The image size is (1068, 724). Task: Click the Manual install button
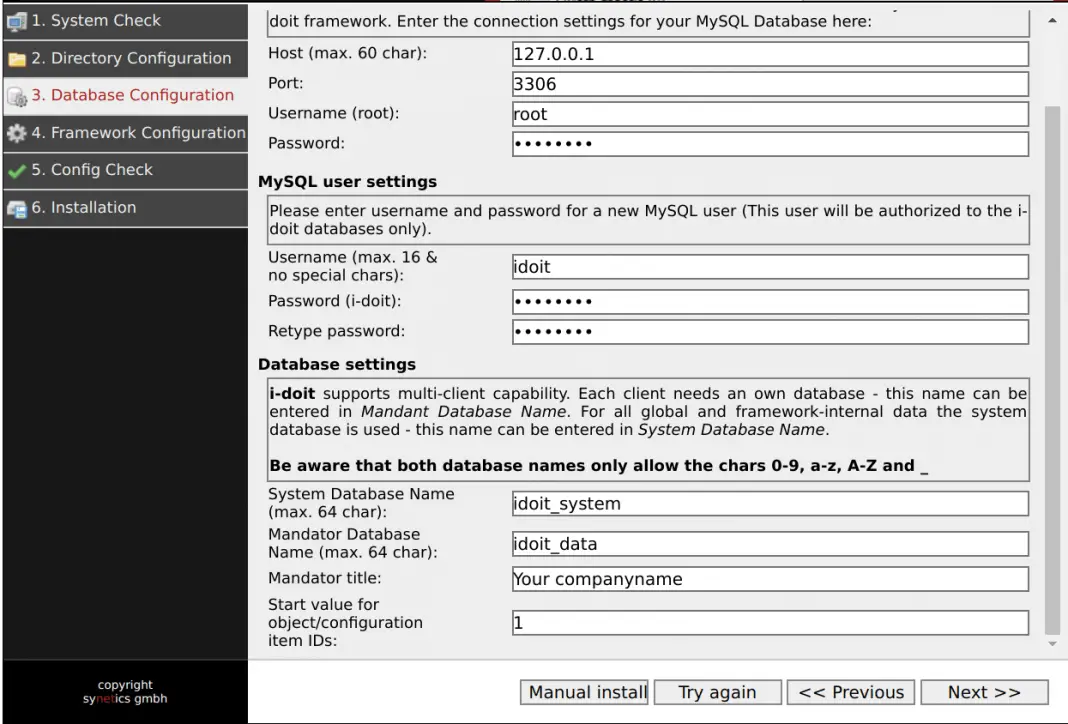pos(584,692)
